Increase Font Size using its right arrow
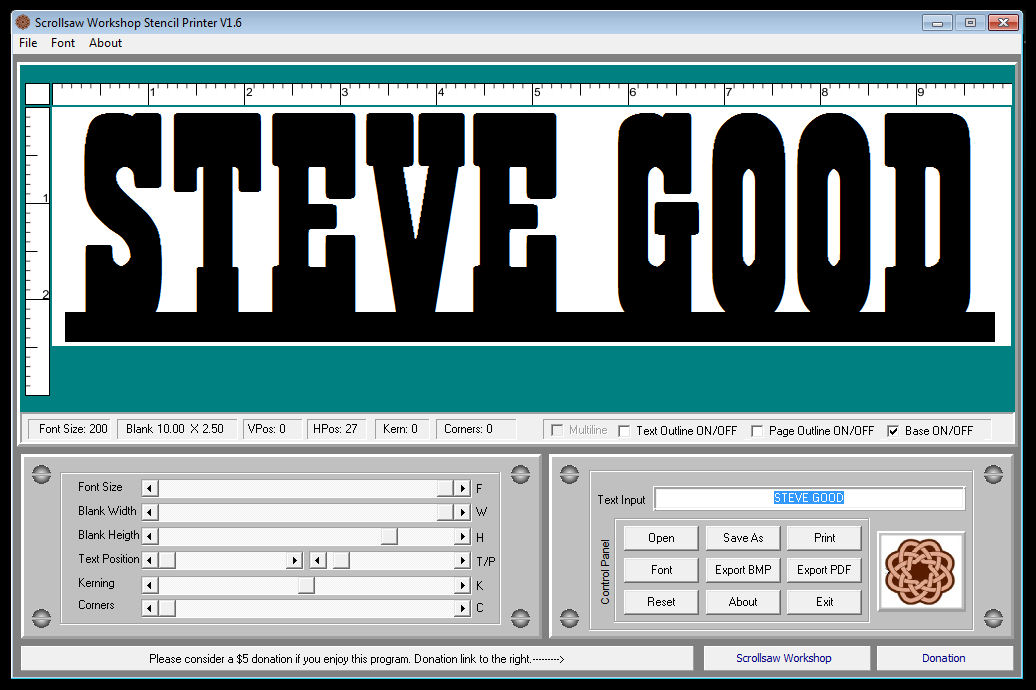The image size is (1036, 690). 463,487
